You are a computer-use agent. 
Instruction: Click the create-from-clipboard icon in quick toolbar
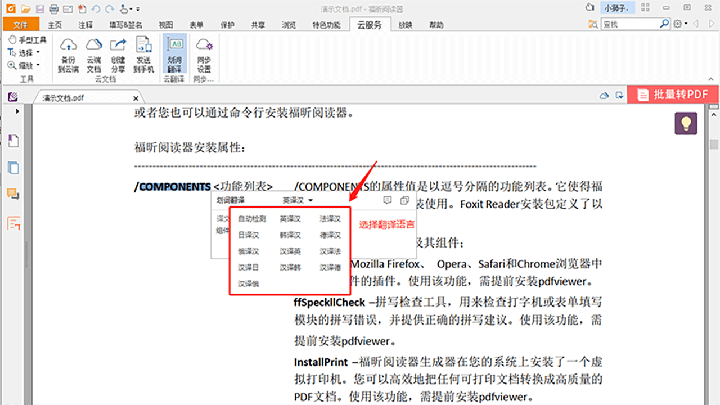[x=82, y=9]
